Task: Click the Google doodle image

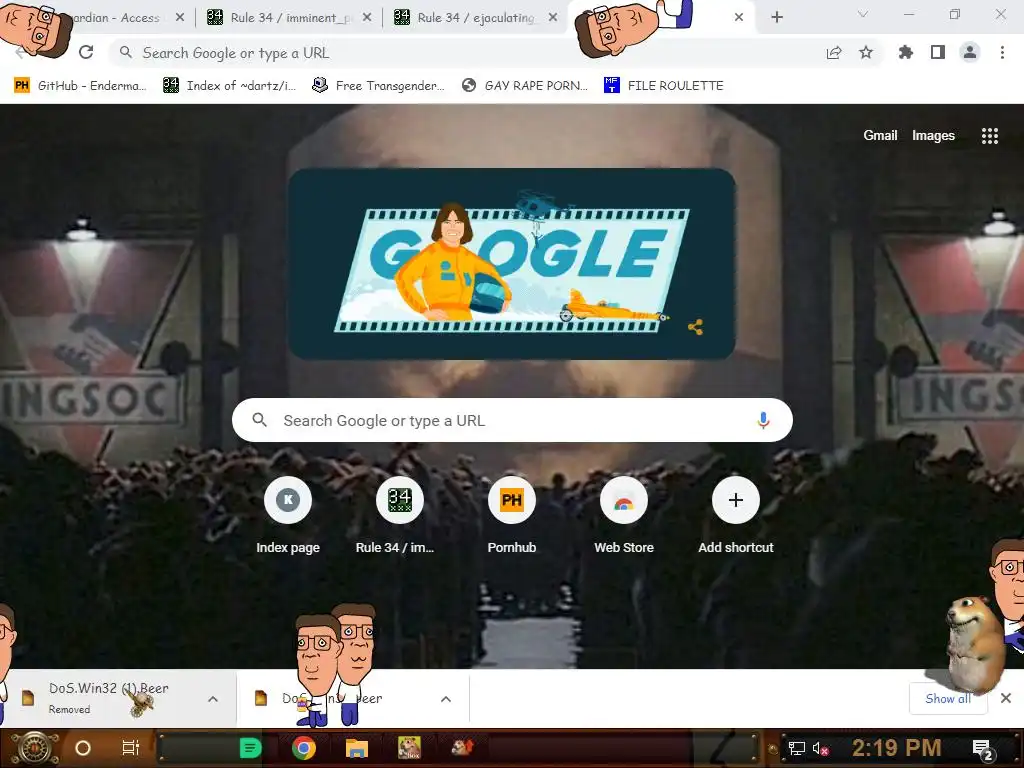Action: click(512, 264)
